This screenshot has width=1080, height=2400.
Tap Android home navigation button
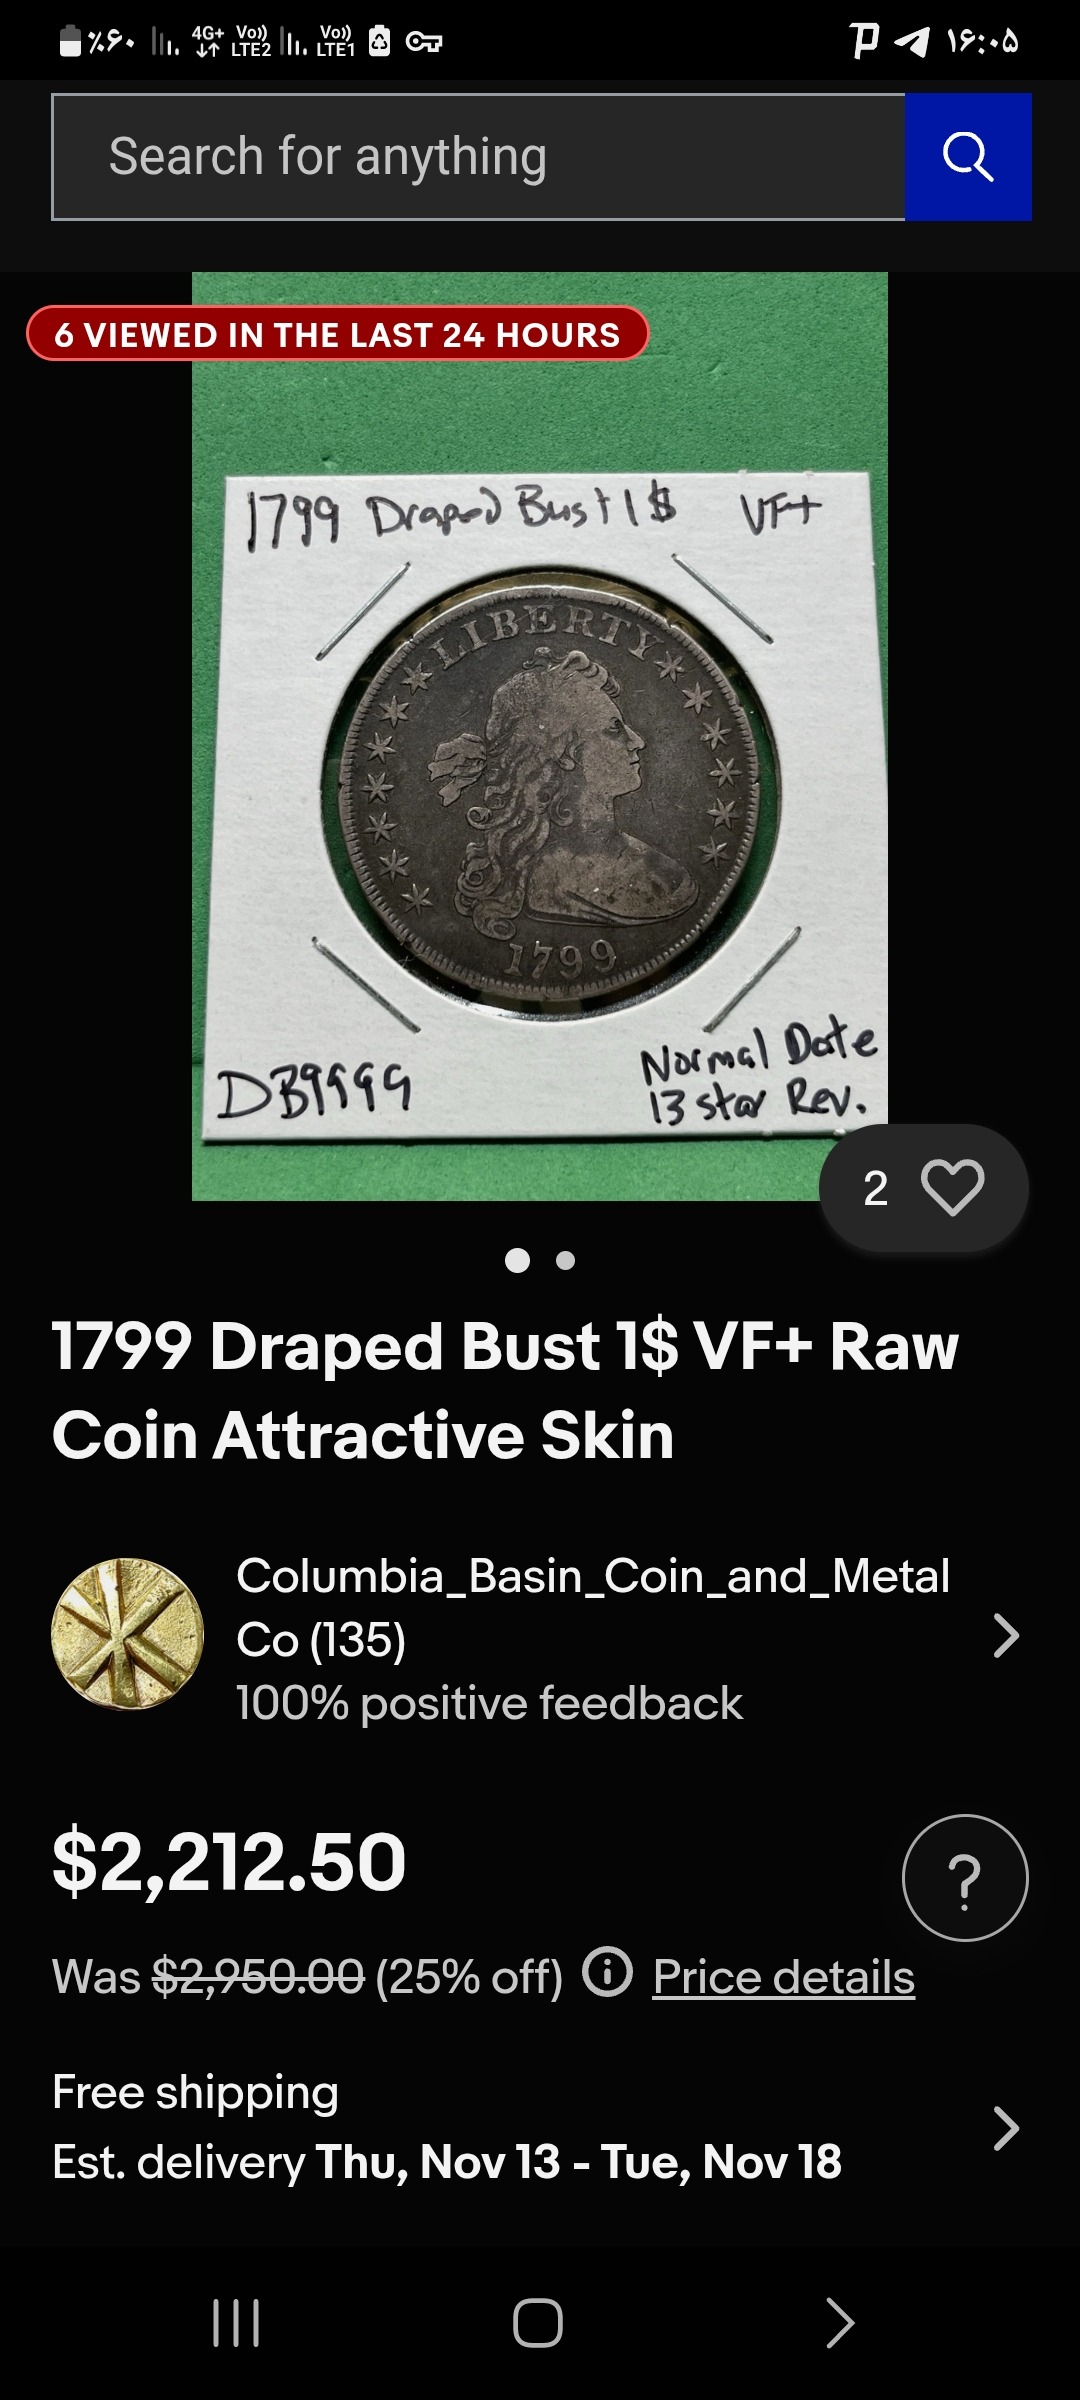coord(538,2322)
